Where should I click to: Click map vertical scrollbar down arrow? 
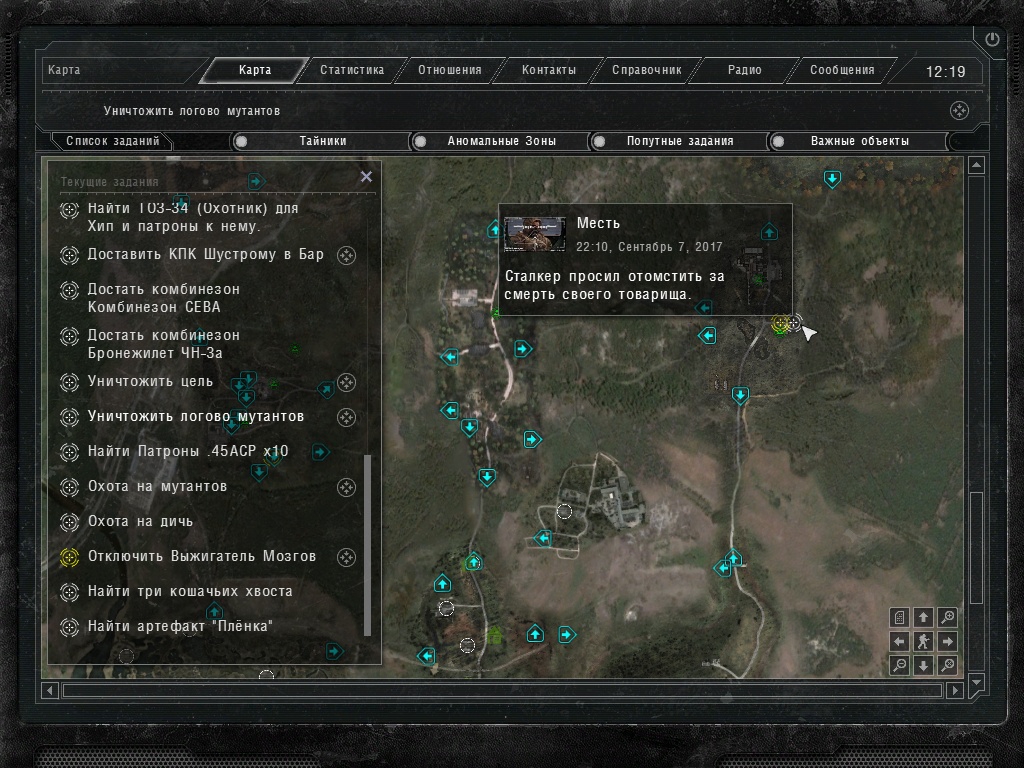tap(976, 682)
